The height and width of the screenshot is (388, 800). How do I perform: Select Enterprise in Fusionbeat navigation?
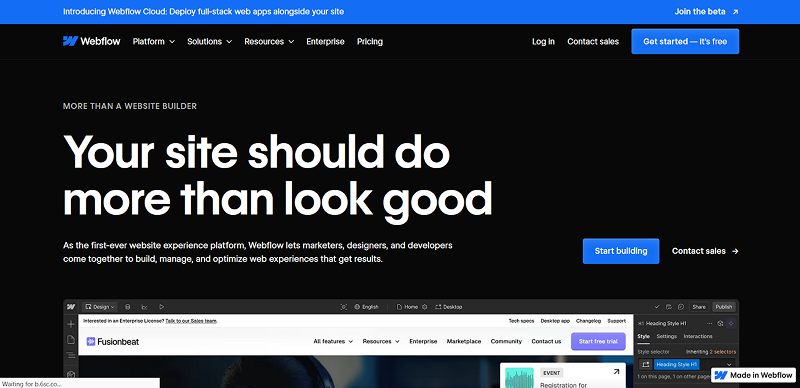tap(423, 342)
